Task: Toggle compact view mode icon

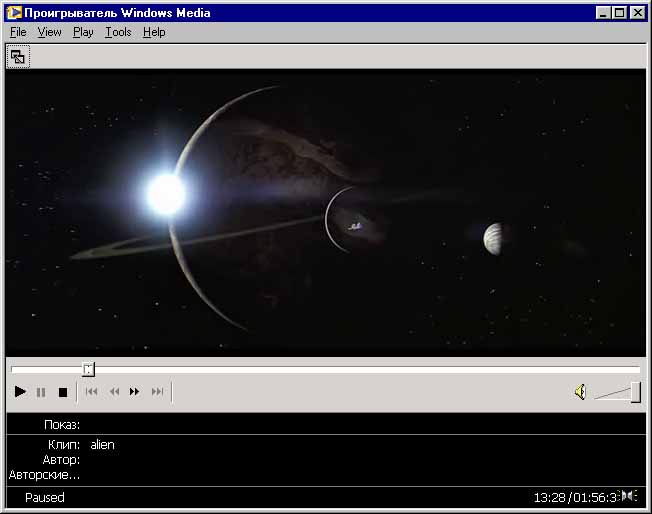Action: pos(18,57)
